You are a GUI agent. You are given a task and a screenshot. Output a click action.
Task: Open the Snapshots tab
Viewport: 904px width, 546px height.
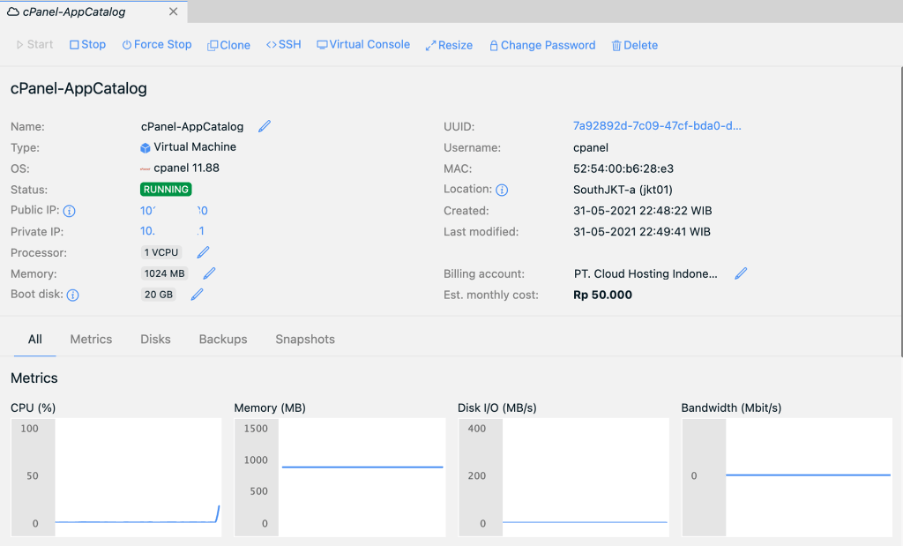coord(305,339)
